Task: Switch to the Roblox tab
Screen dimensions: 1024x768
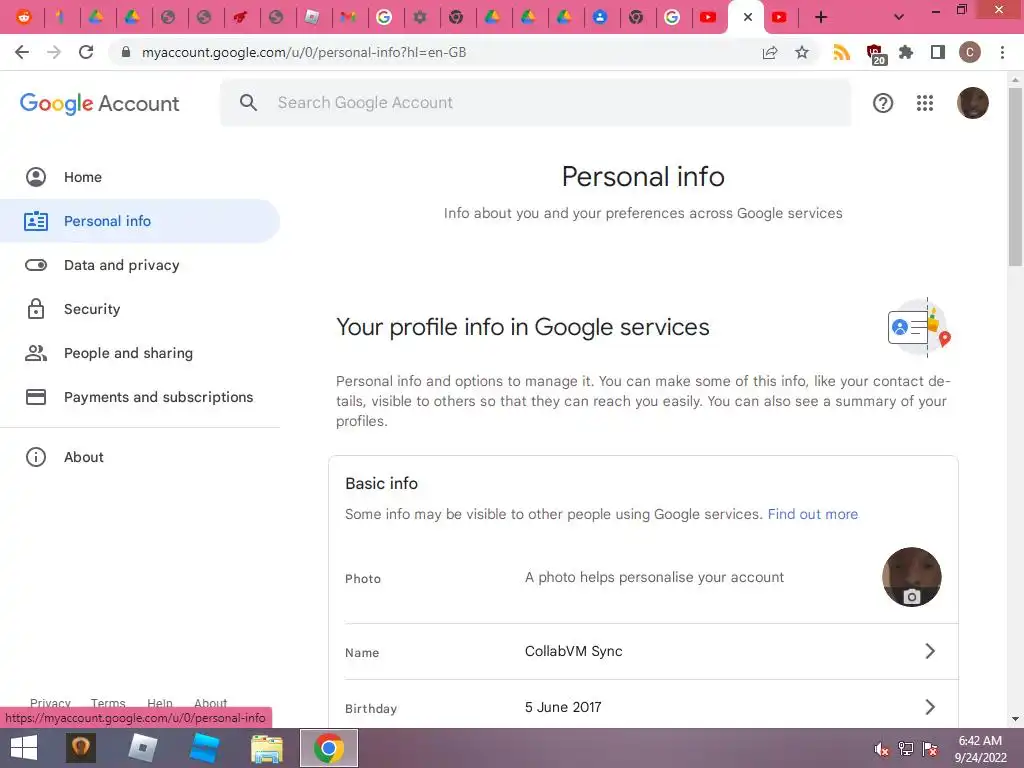Action: (x=312, y=18)
